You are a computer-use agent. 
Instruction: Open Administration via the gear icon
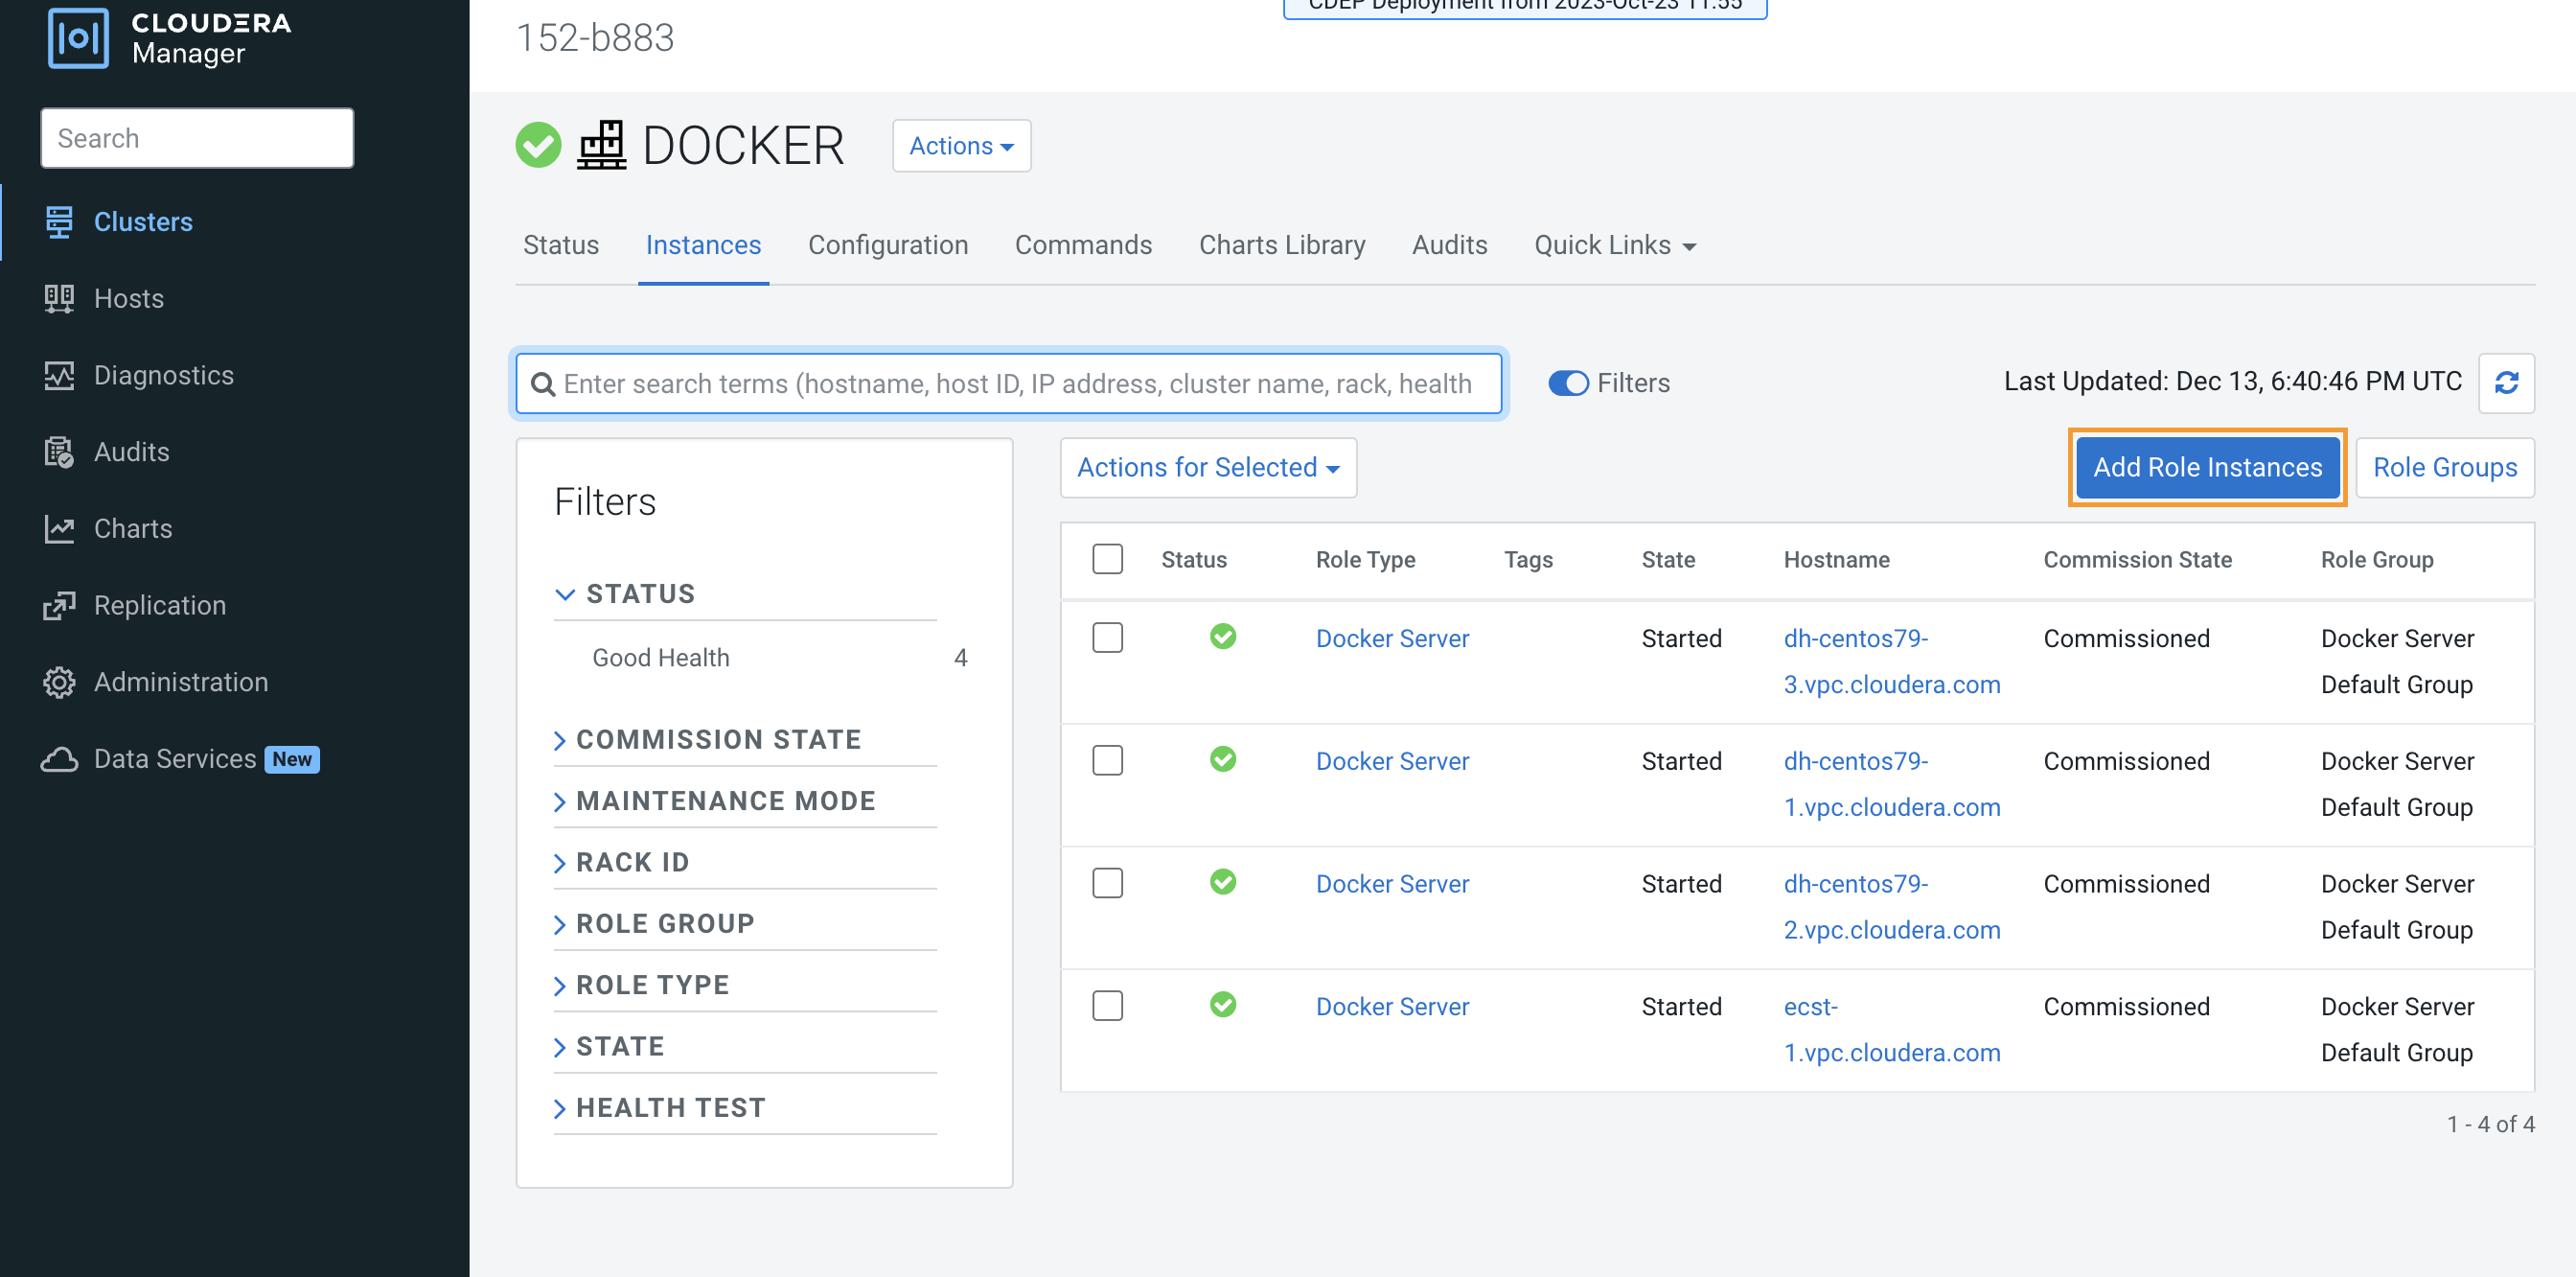point(59,683)
